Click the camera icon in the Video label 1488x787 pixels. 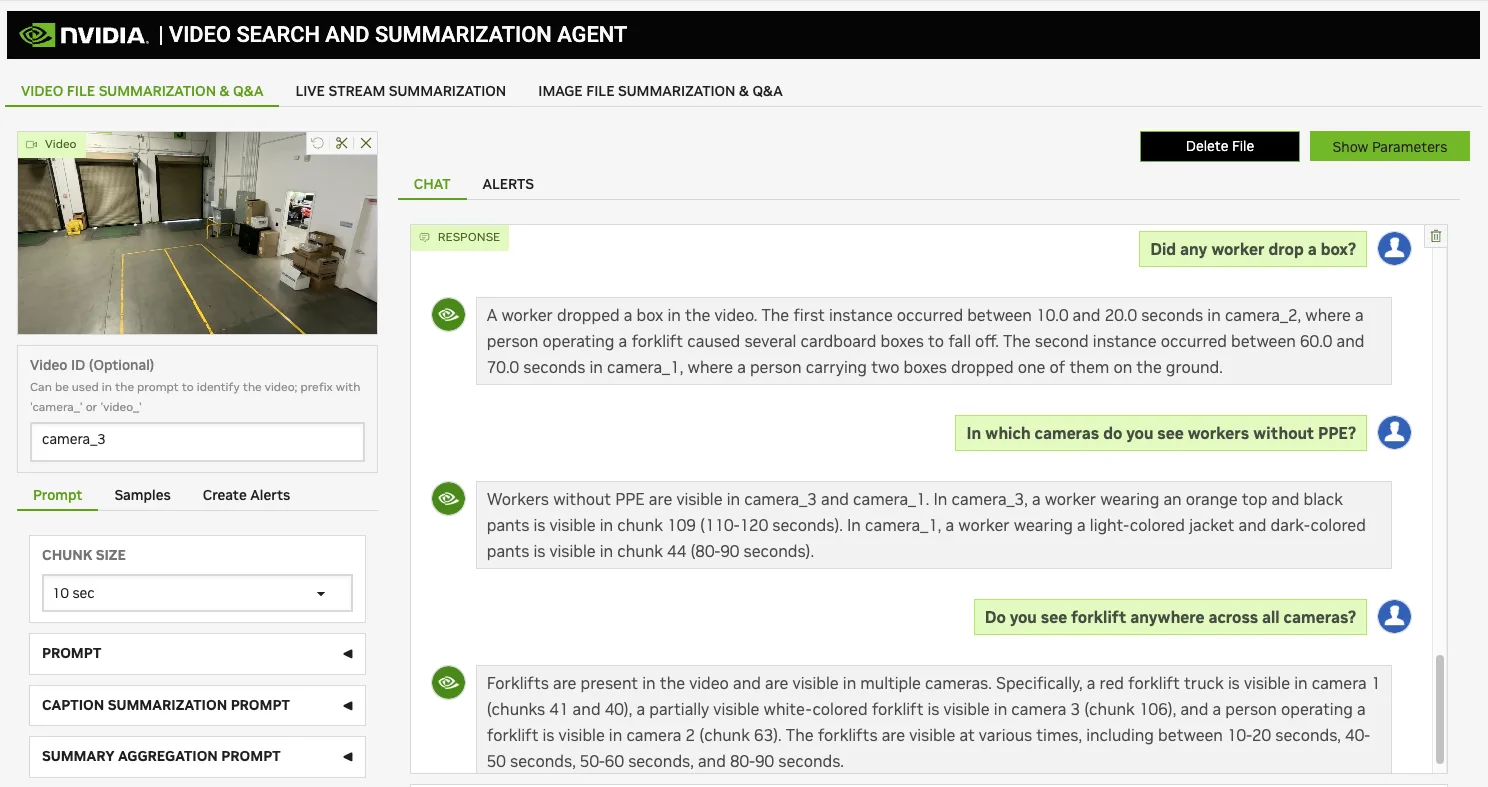tap(31, 144)
